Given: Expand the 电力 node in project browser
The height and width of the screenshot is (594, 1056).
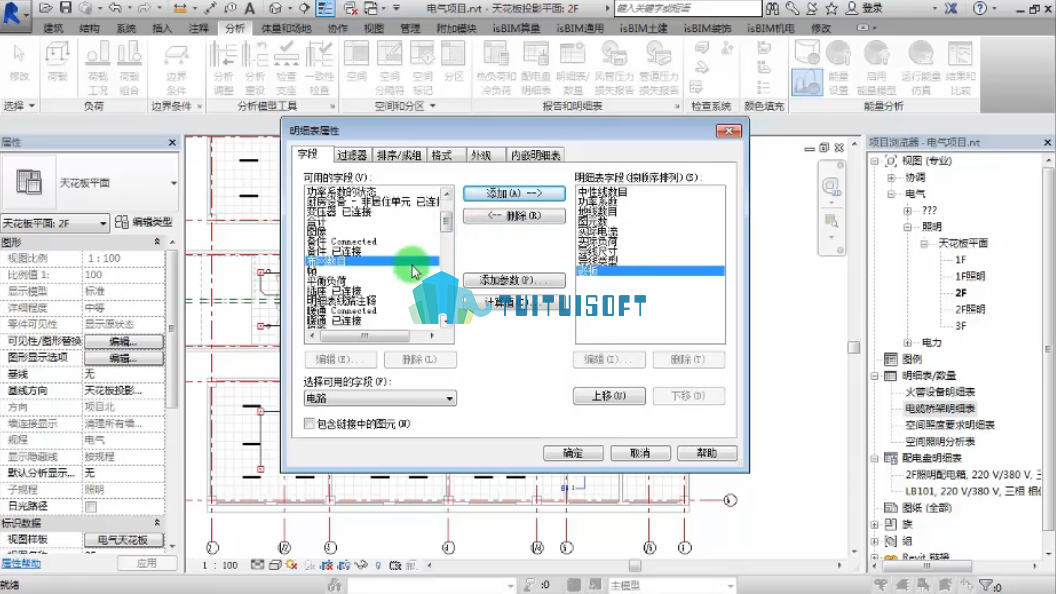Looking at the screenshot, I should click(907, 342).
